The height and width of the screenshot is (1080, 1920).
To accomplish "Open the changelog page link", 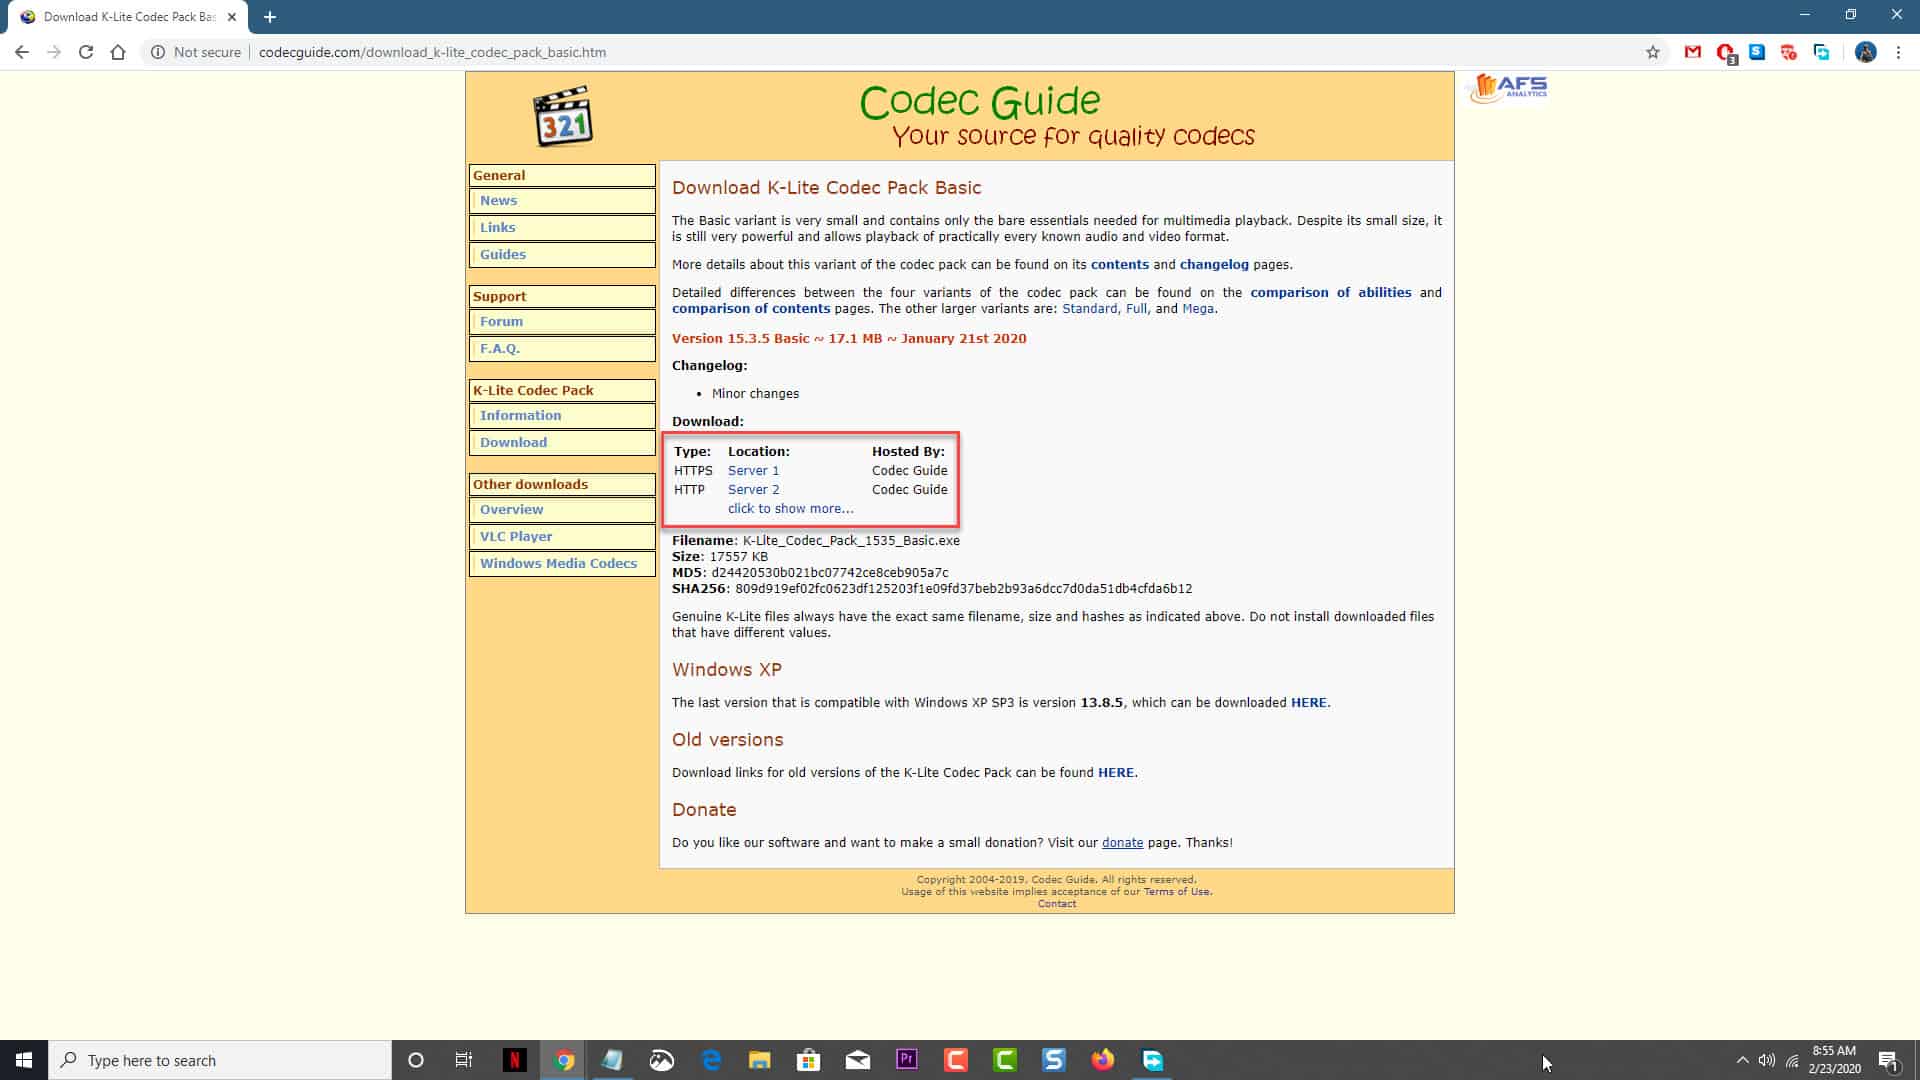I will coord(1214,264).
